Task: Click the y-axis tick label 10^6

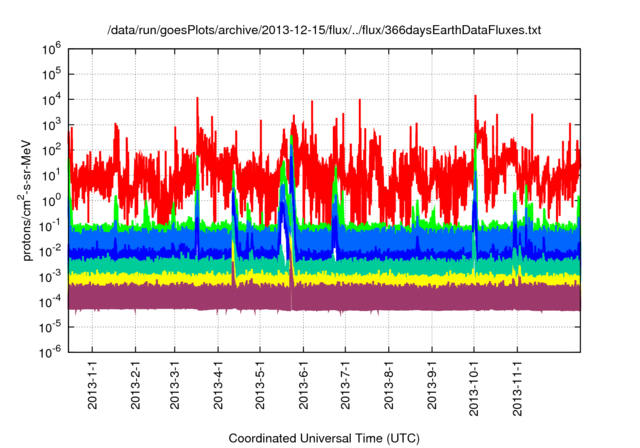Action: tap(51, 49)
